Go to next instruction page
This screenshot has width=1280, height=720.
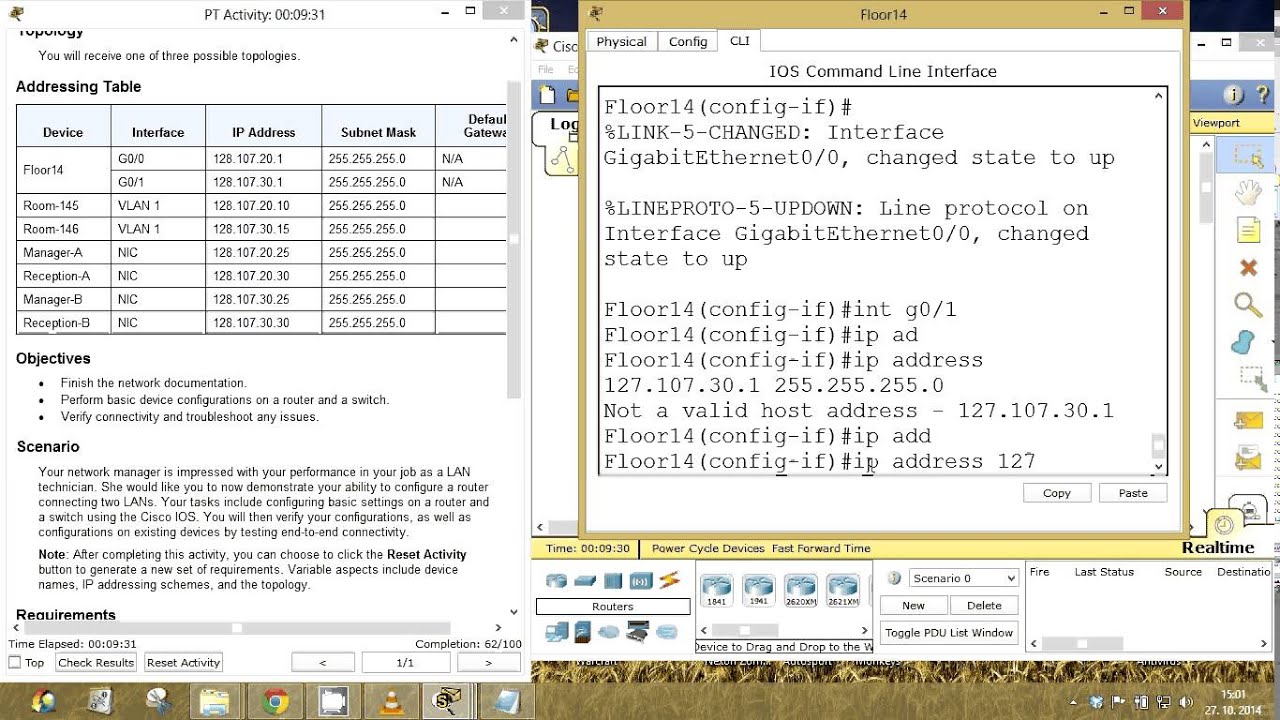(x=489, y=662)
